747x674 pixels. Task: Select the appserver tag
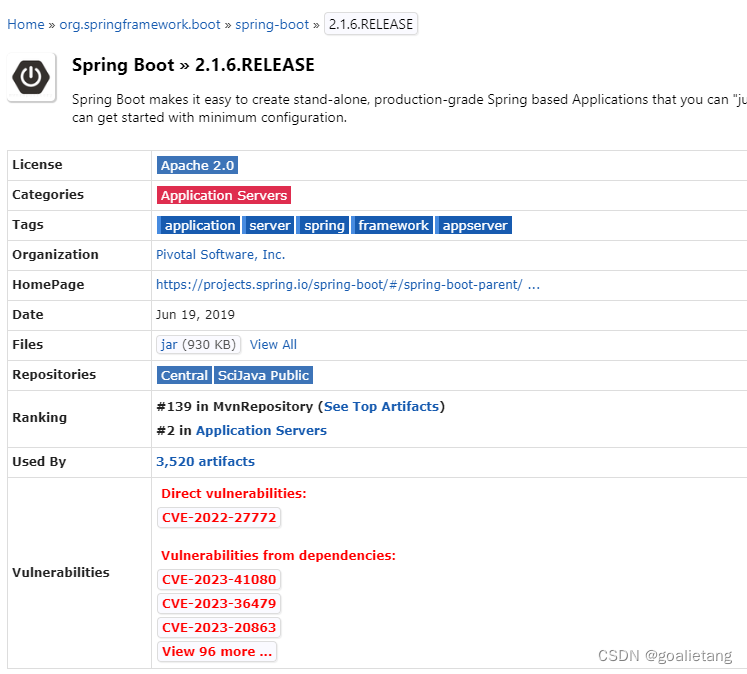point(474,225)
